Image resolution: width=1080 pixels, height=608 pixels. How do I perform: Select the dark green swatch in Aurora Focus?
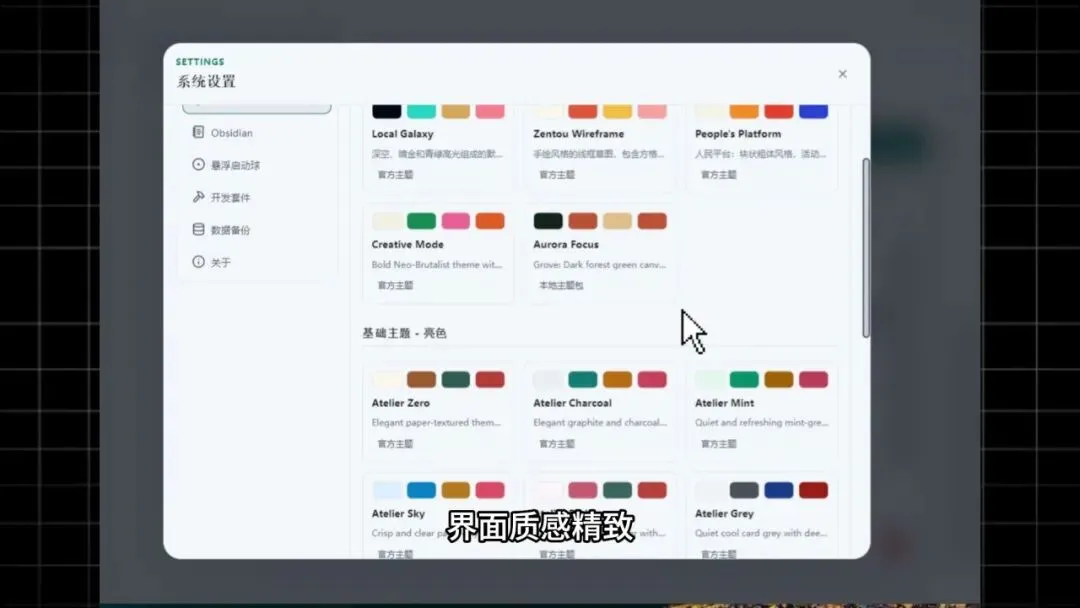[548, 221]
